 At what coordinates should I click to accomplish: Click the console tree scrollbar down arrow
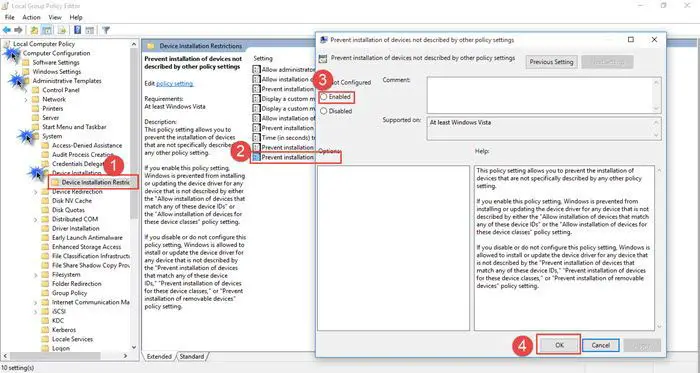[134, 348]
